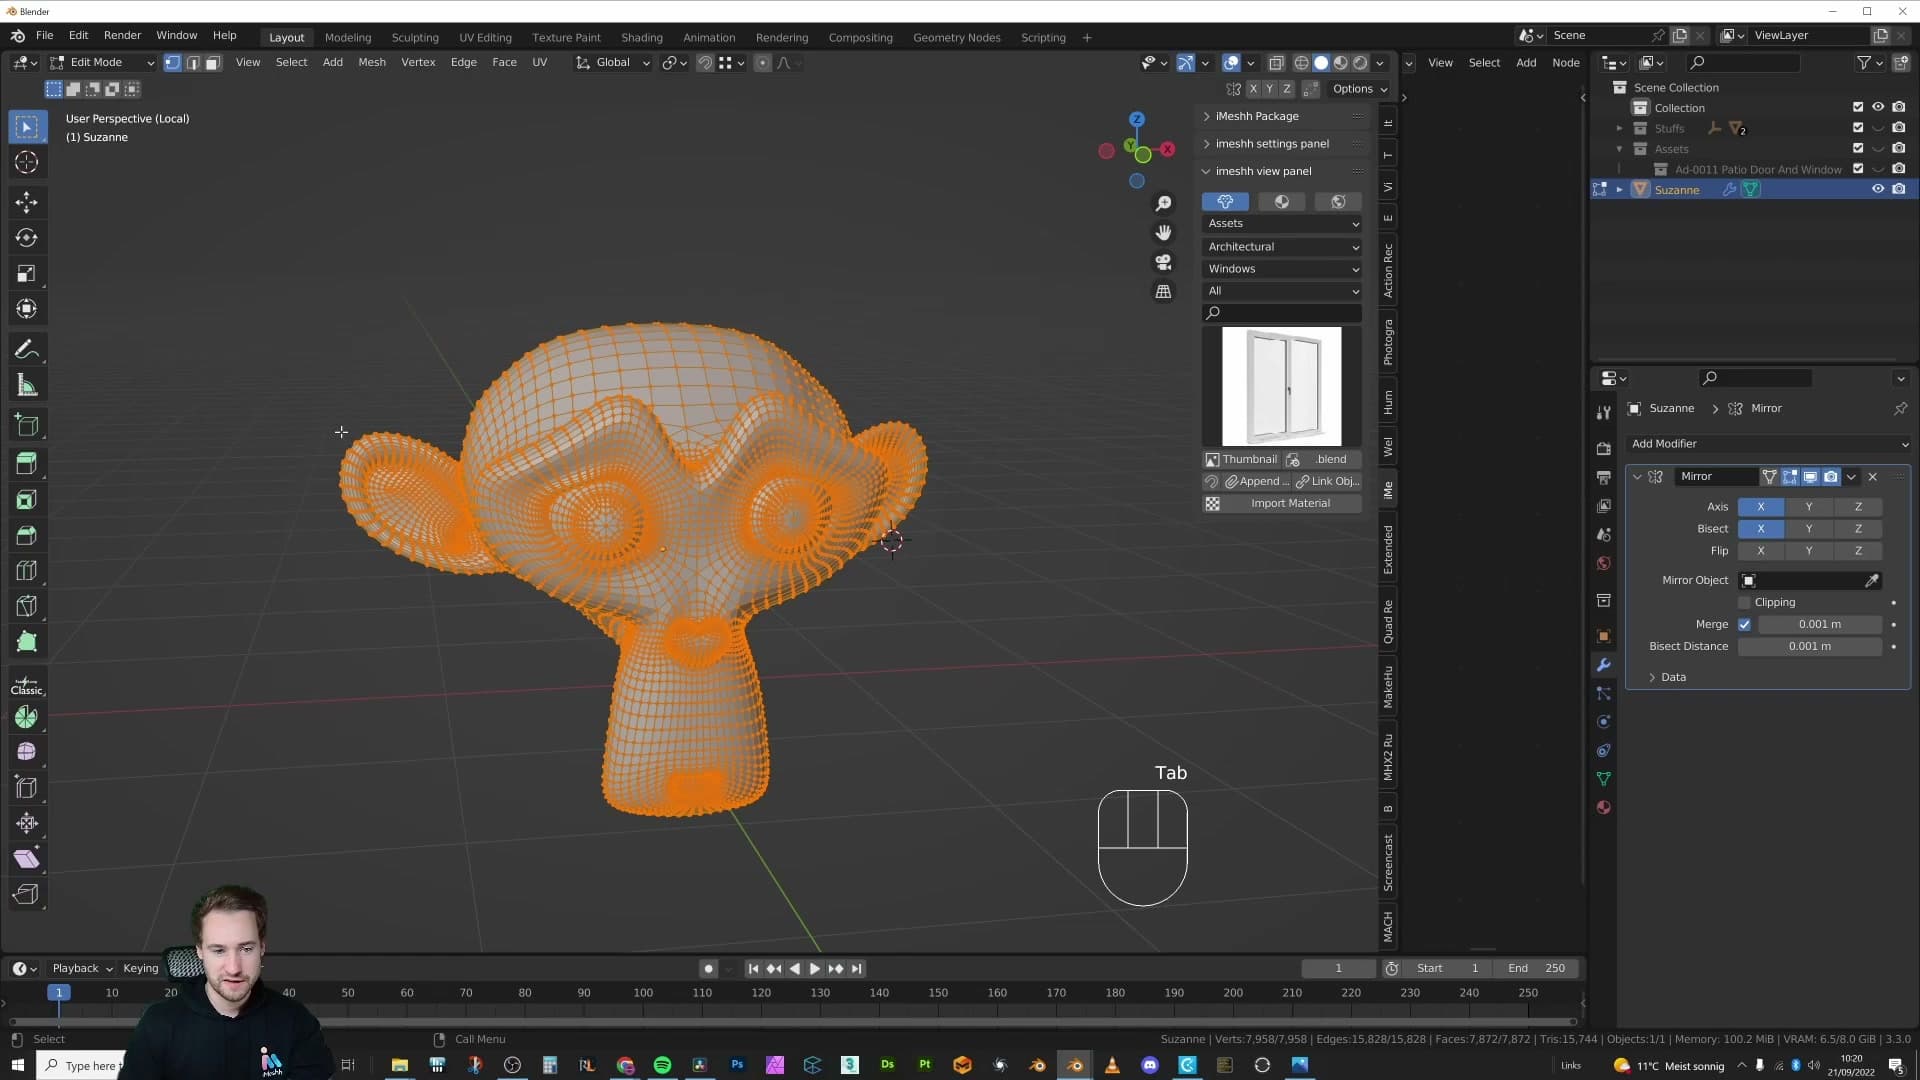Screen dimensions: 1920x1080
Task: Open the Mesh menu in viewport header
Action: (x=372, y=63)
